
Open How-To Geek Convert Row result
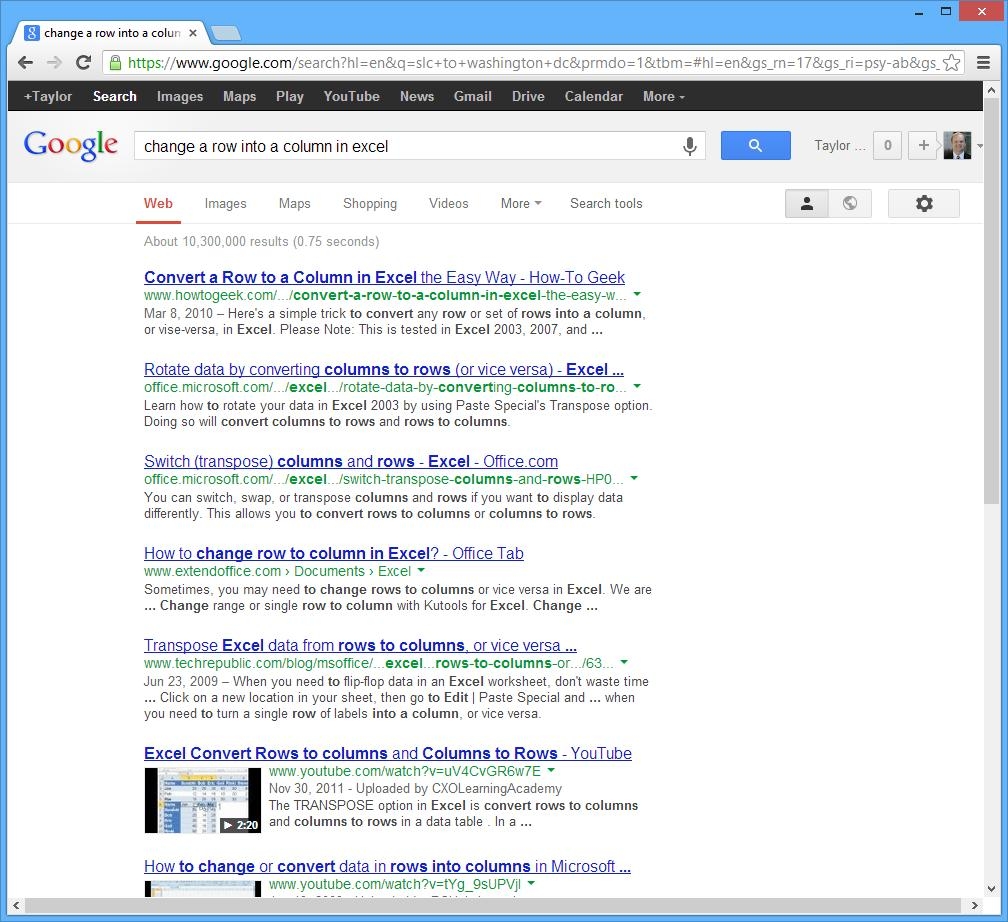384,277
